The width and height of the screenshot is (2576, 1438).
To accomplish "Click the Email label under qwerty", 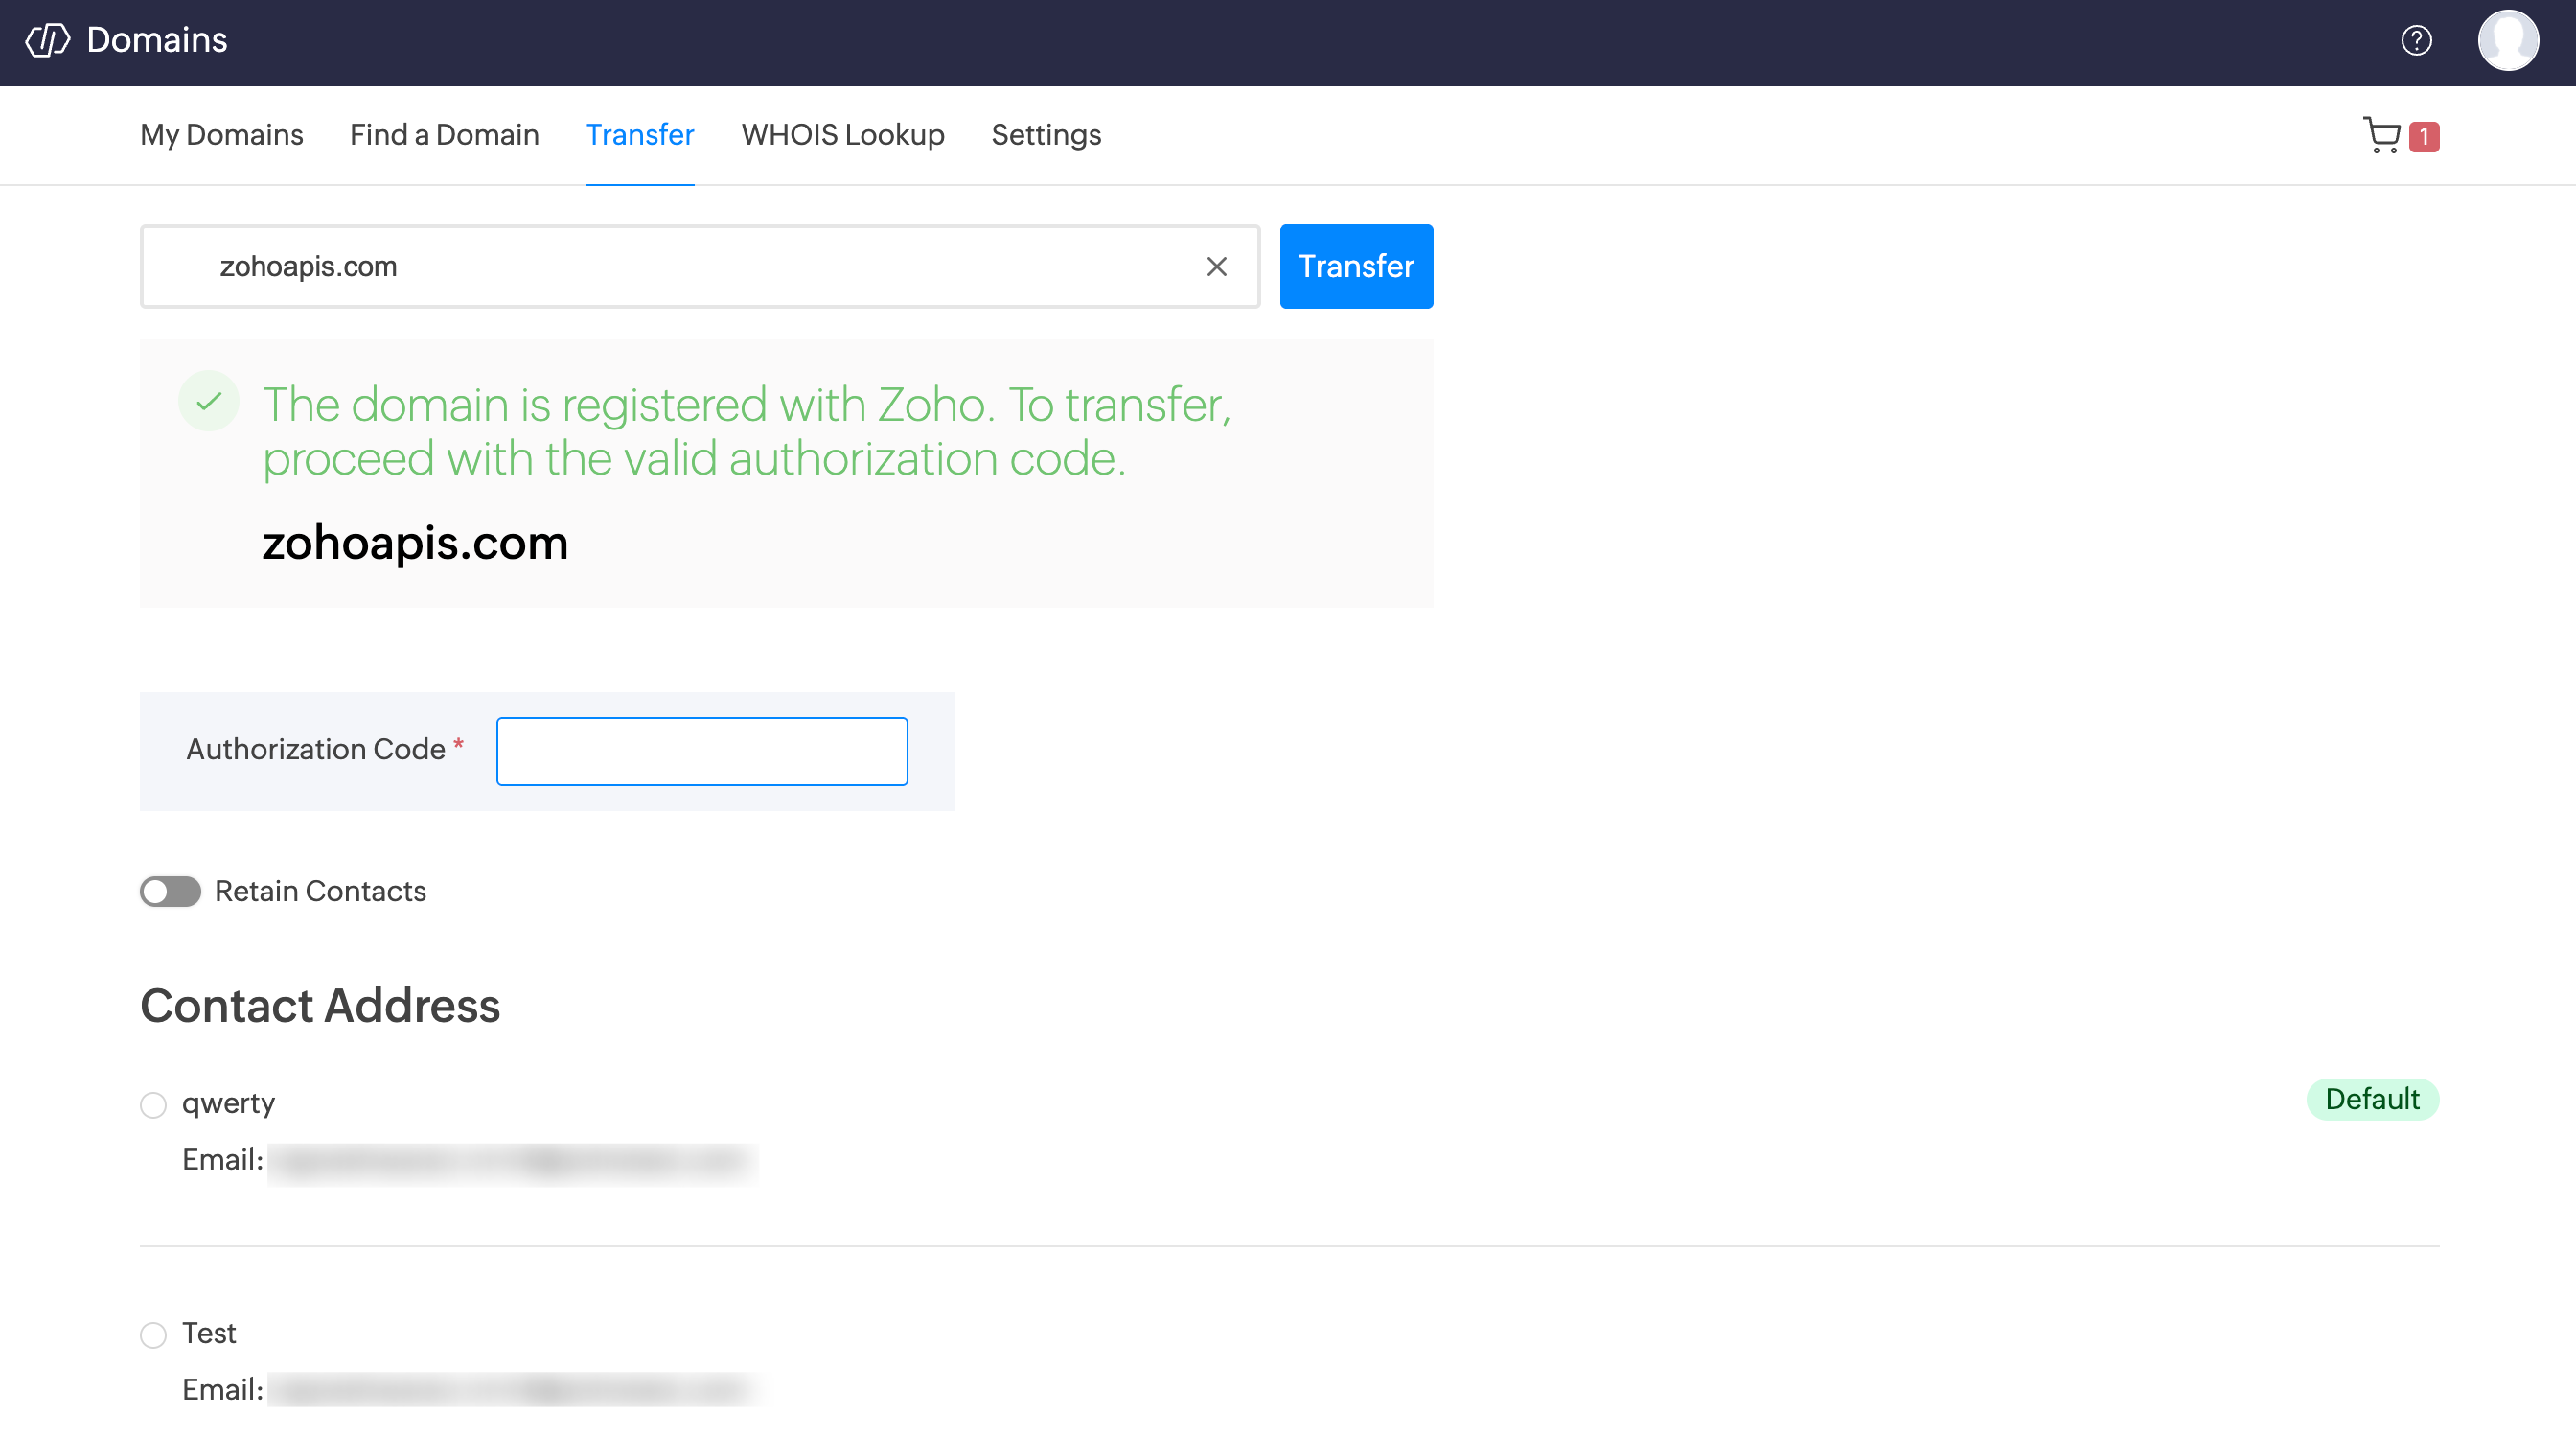I will pyautogui.click(x=222, y=1160).
